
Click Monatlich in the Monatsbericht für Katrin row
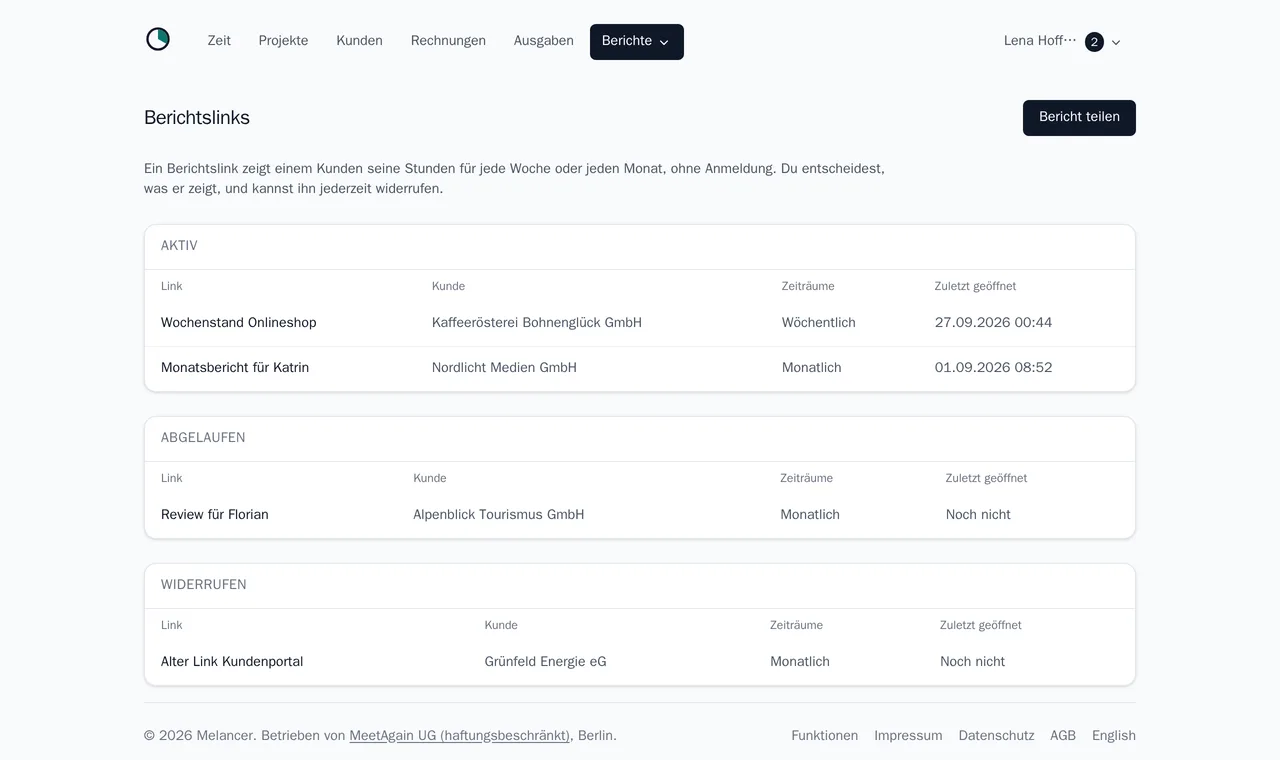coord(811,368)
